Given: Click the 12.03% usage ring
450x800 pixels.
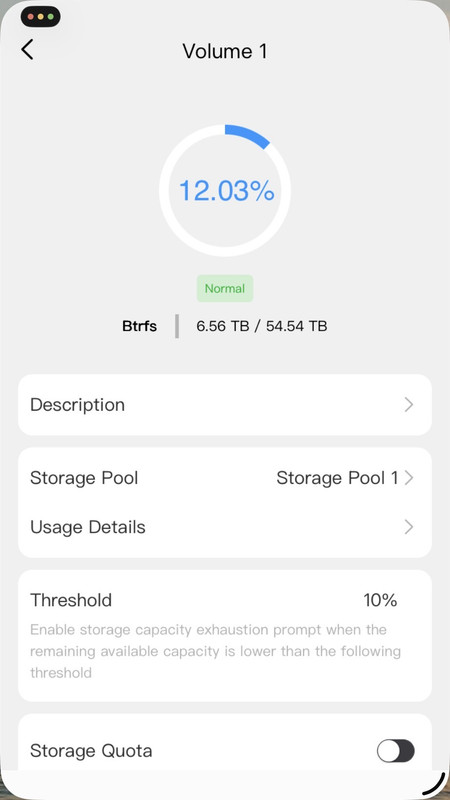Looking at the screenshot, I should pos(225,191).
